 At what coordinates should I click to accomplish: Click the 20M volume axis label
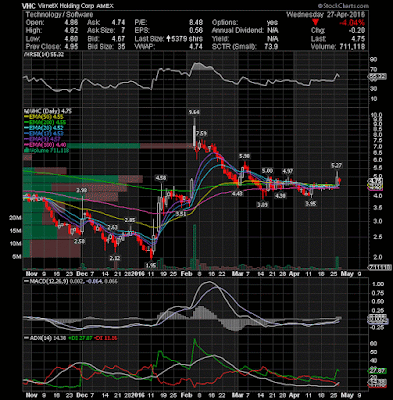click(x=15, y=218)
